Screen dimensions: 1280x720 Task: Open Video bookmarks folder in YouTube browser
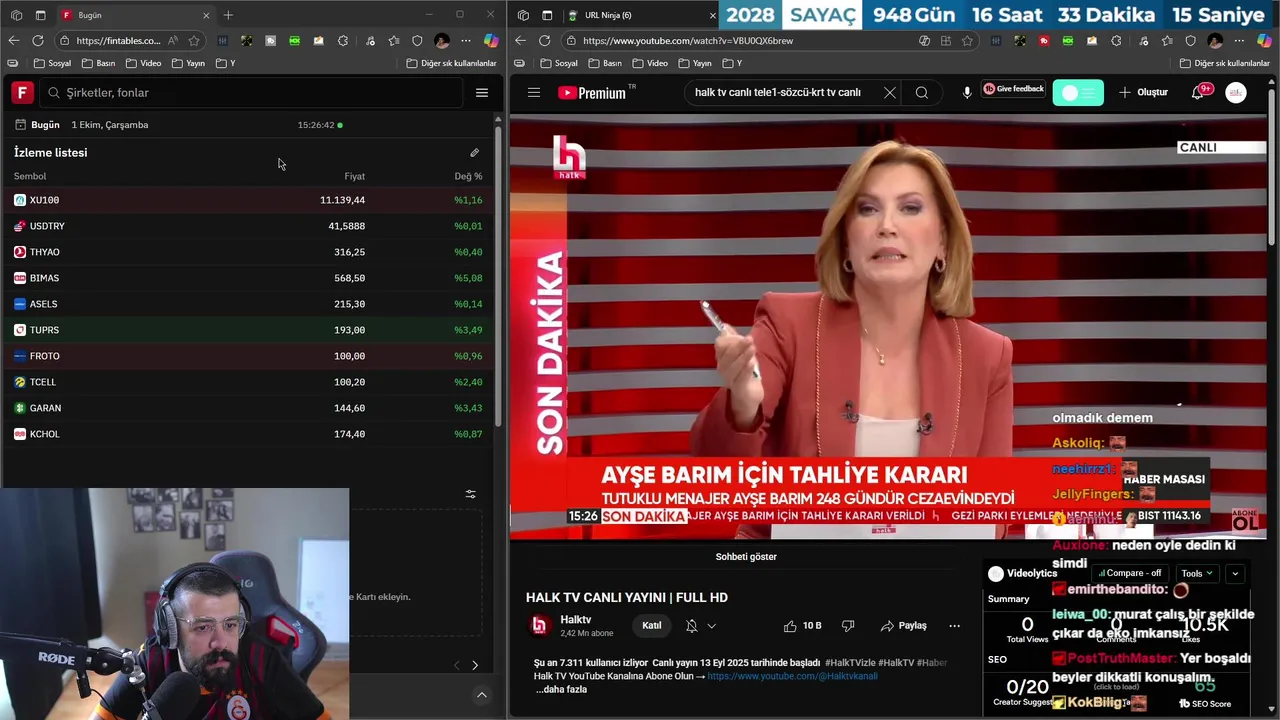(x=650, y=63)
